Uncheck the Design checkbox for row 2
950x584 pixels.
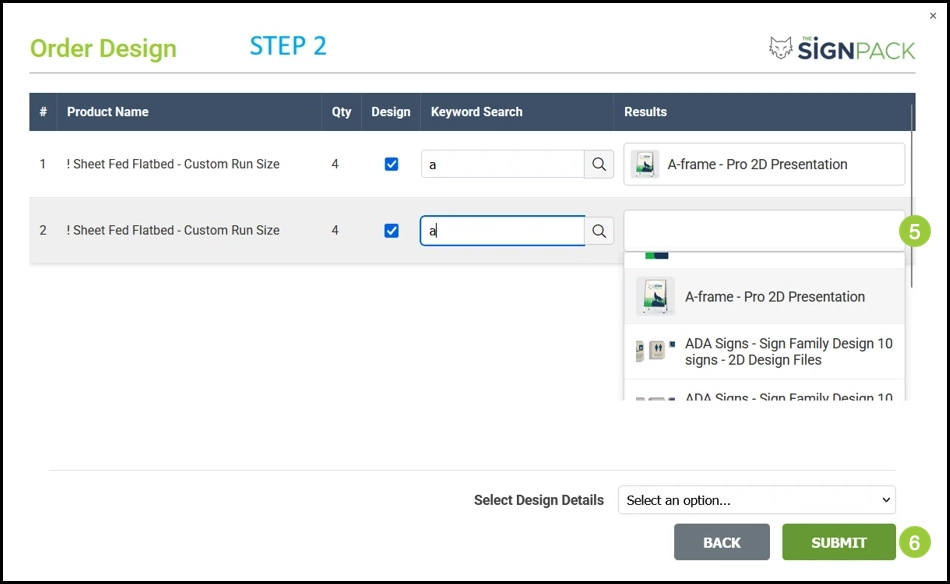391,231
